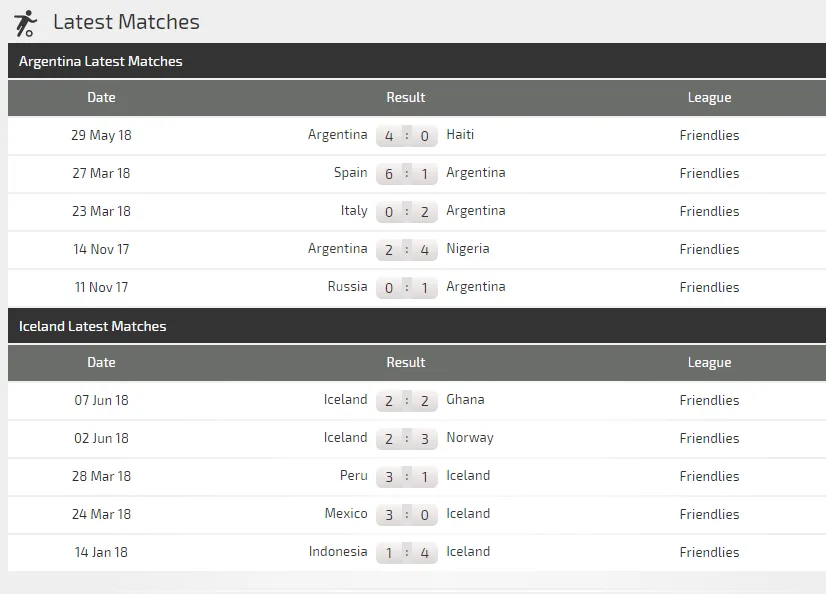Click the Norway team name link
Viewport: 826px width, 594px height.
[470, 438]
